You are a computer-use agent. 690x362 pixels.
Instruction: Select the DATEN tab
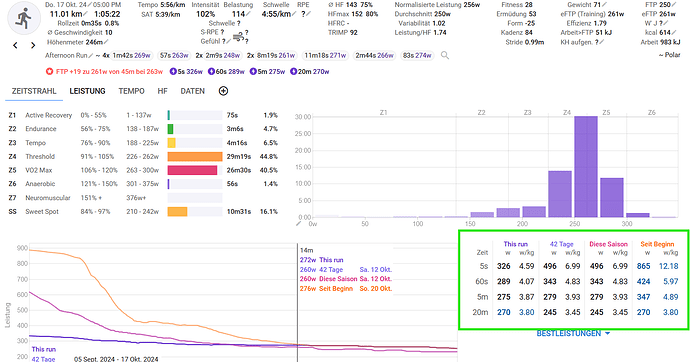192,91
